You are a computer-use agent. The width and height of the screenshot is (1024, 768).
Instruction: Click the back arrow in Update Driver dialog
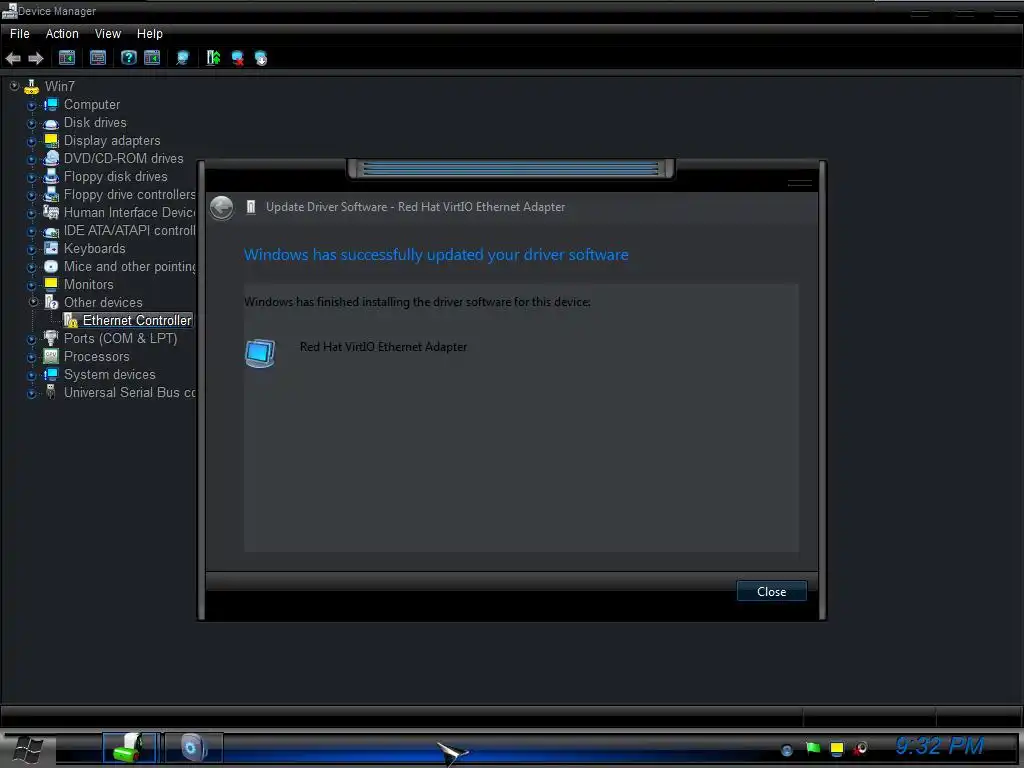[x=222, y=208]
